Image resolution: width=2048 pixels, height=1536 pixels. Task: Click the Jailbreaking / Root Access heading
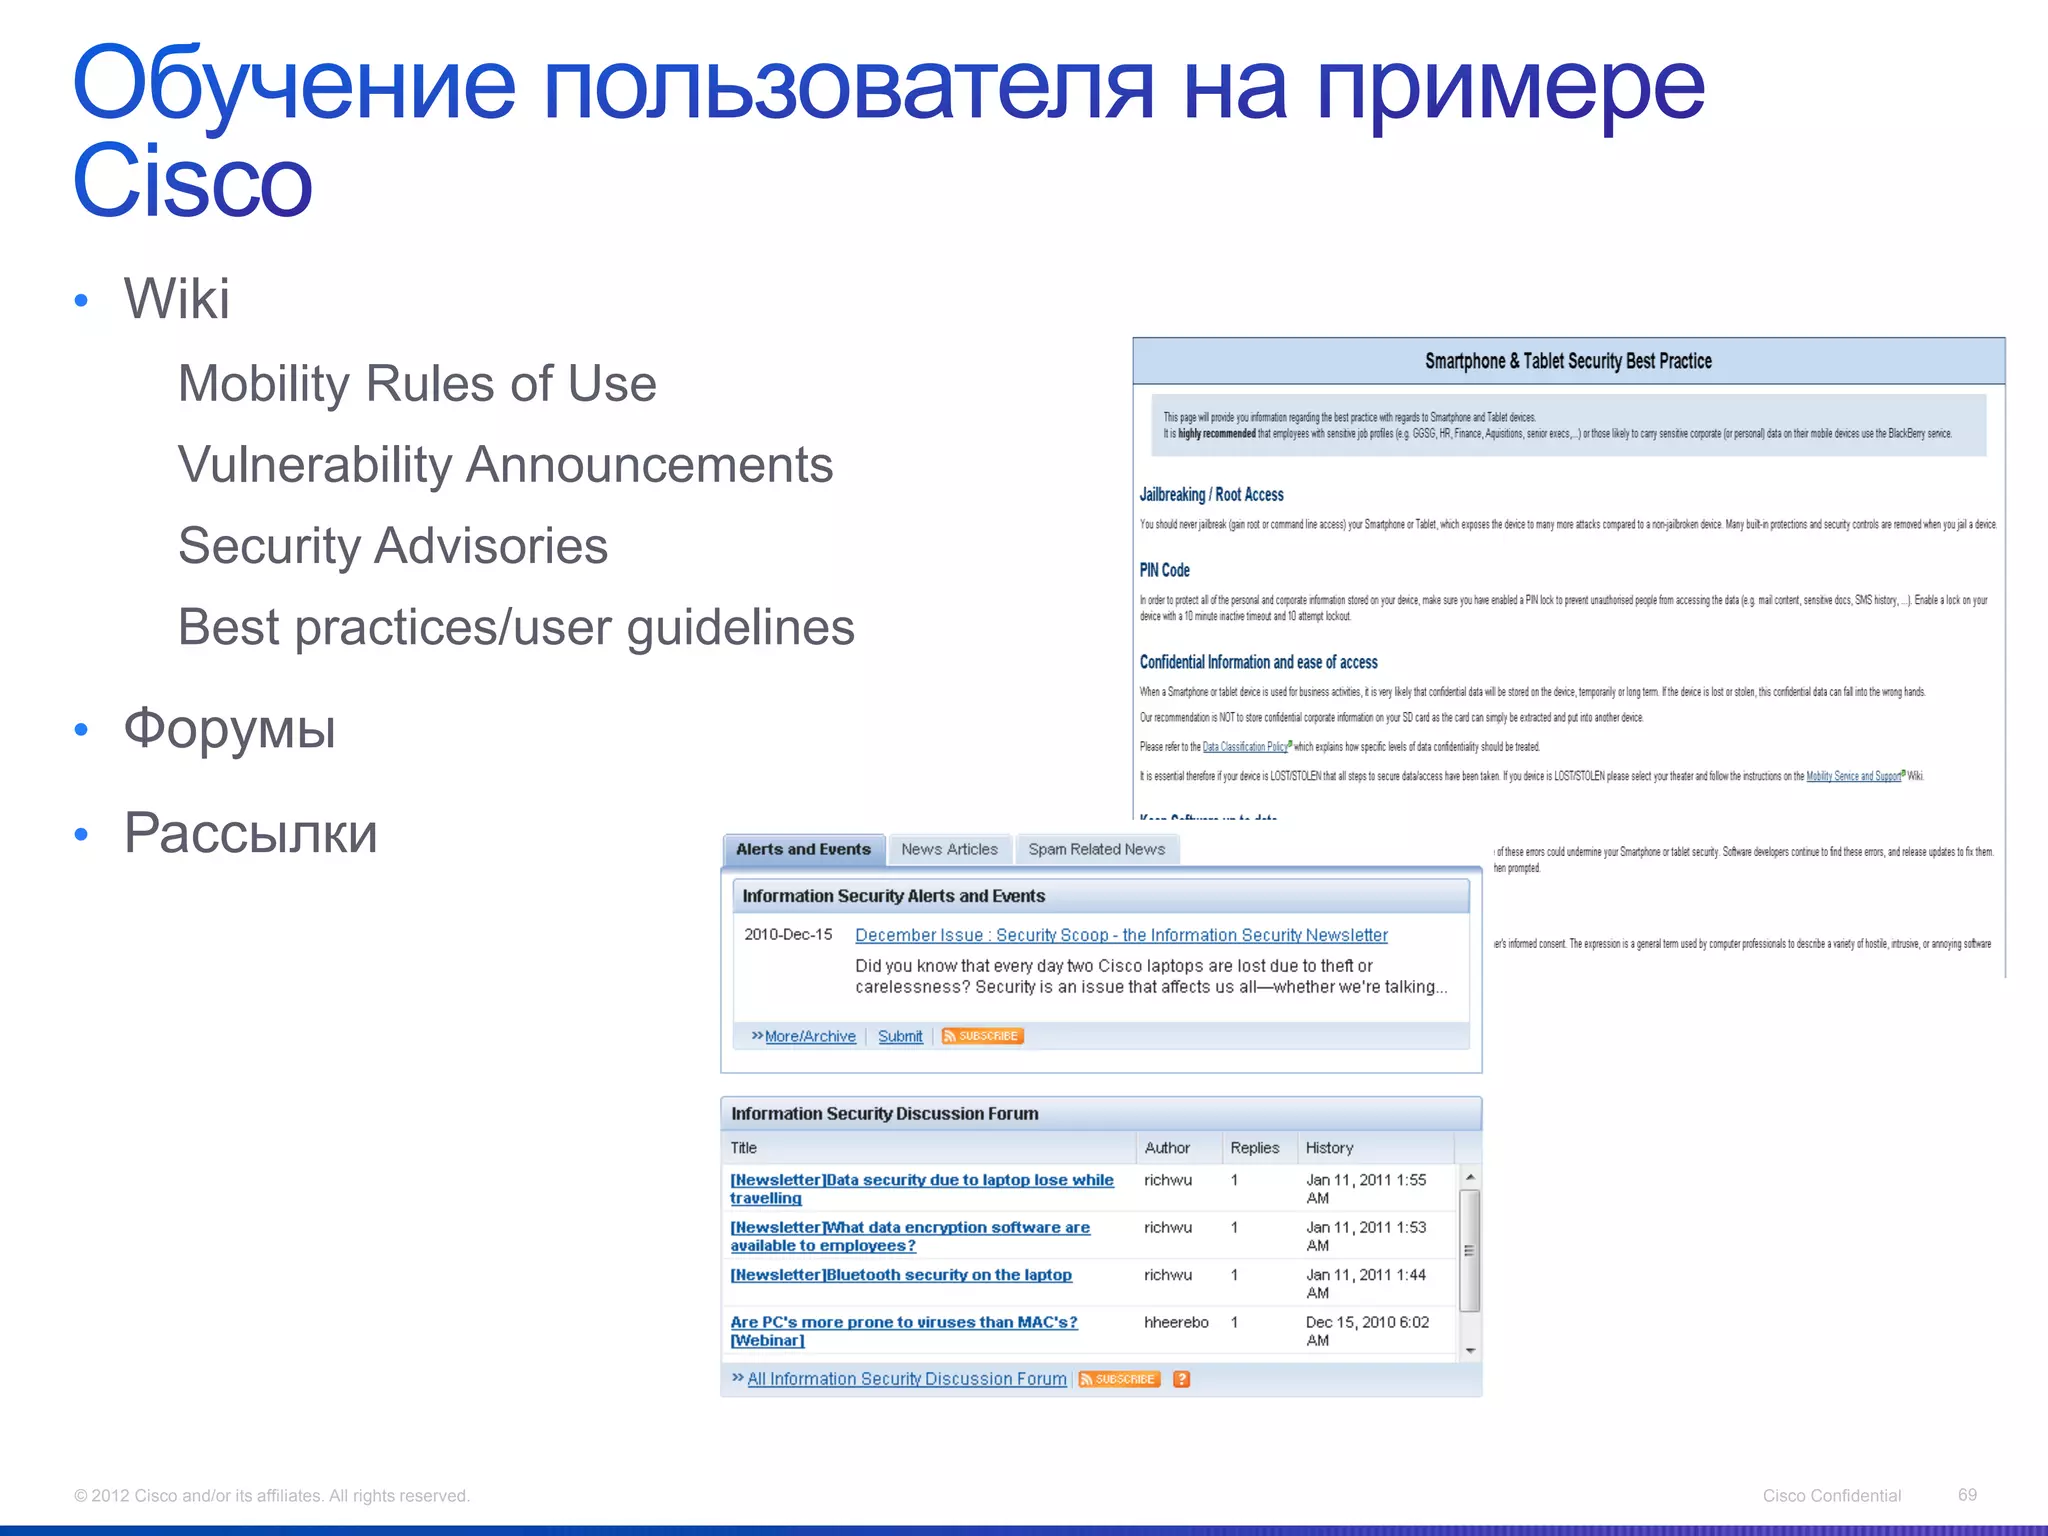pyautogui.click(x=1211, y=494)
